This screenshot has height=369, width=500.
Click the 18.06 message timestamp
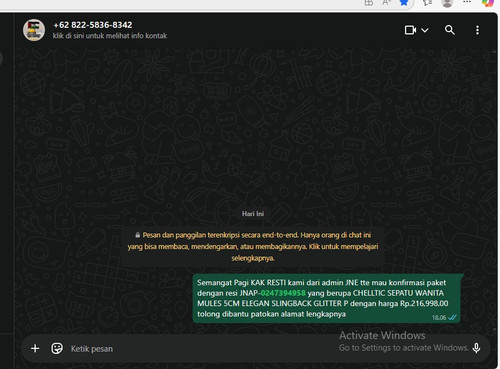pyautogui.click(x=439, y=318)
